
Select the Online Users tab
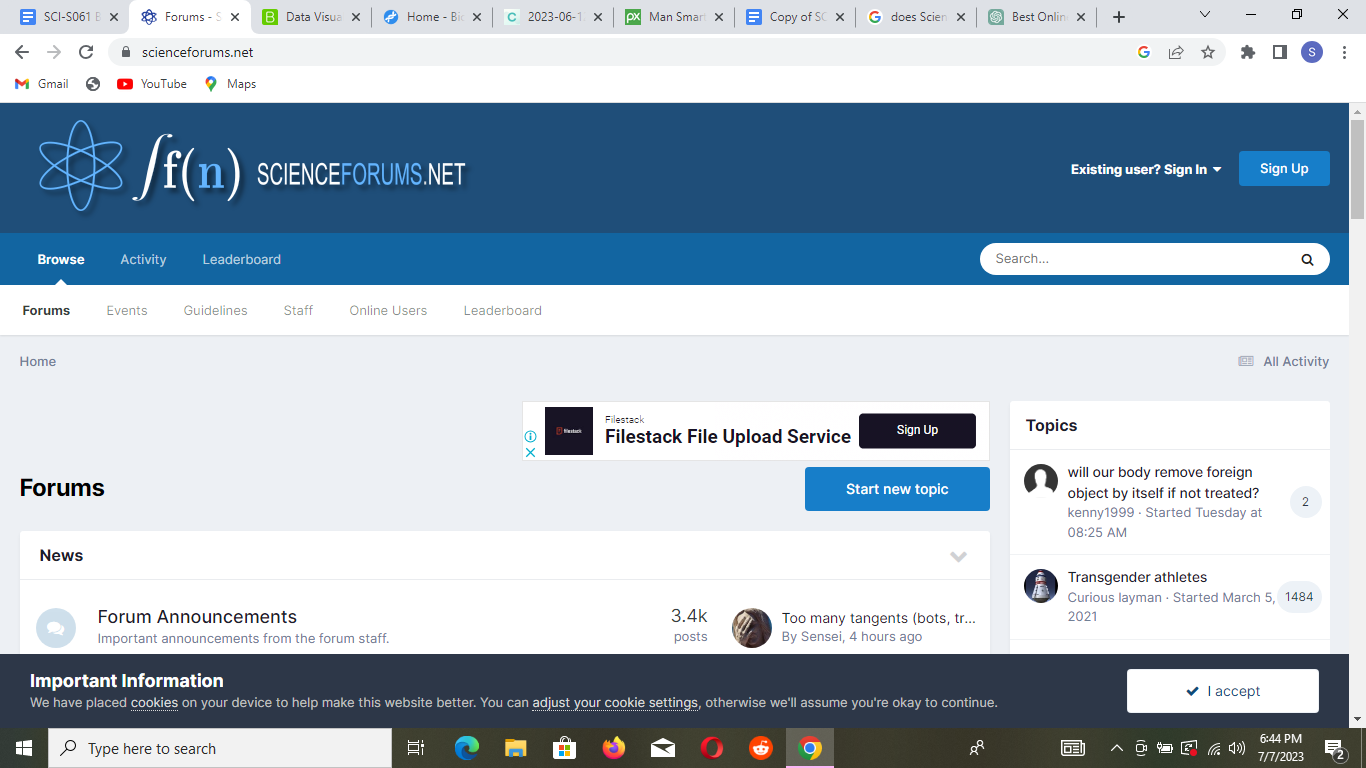[x=388, y=311]
